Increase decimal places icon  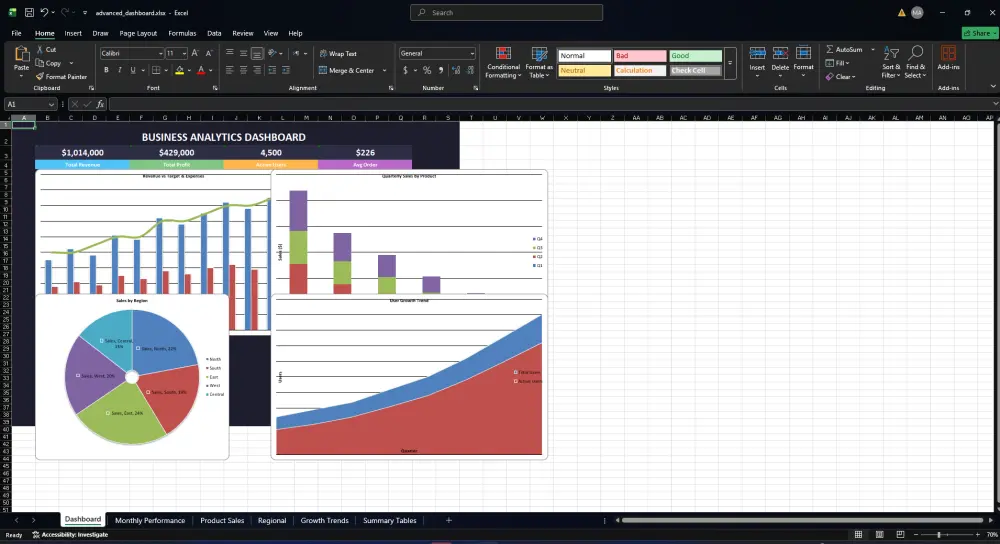tap(456, 70)
